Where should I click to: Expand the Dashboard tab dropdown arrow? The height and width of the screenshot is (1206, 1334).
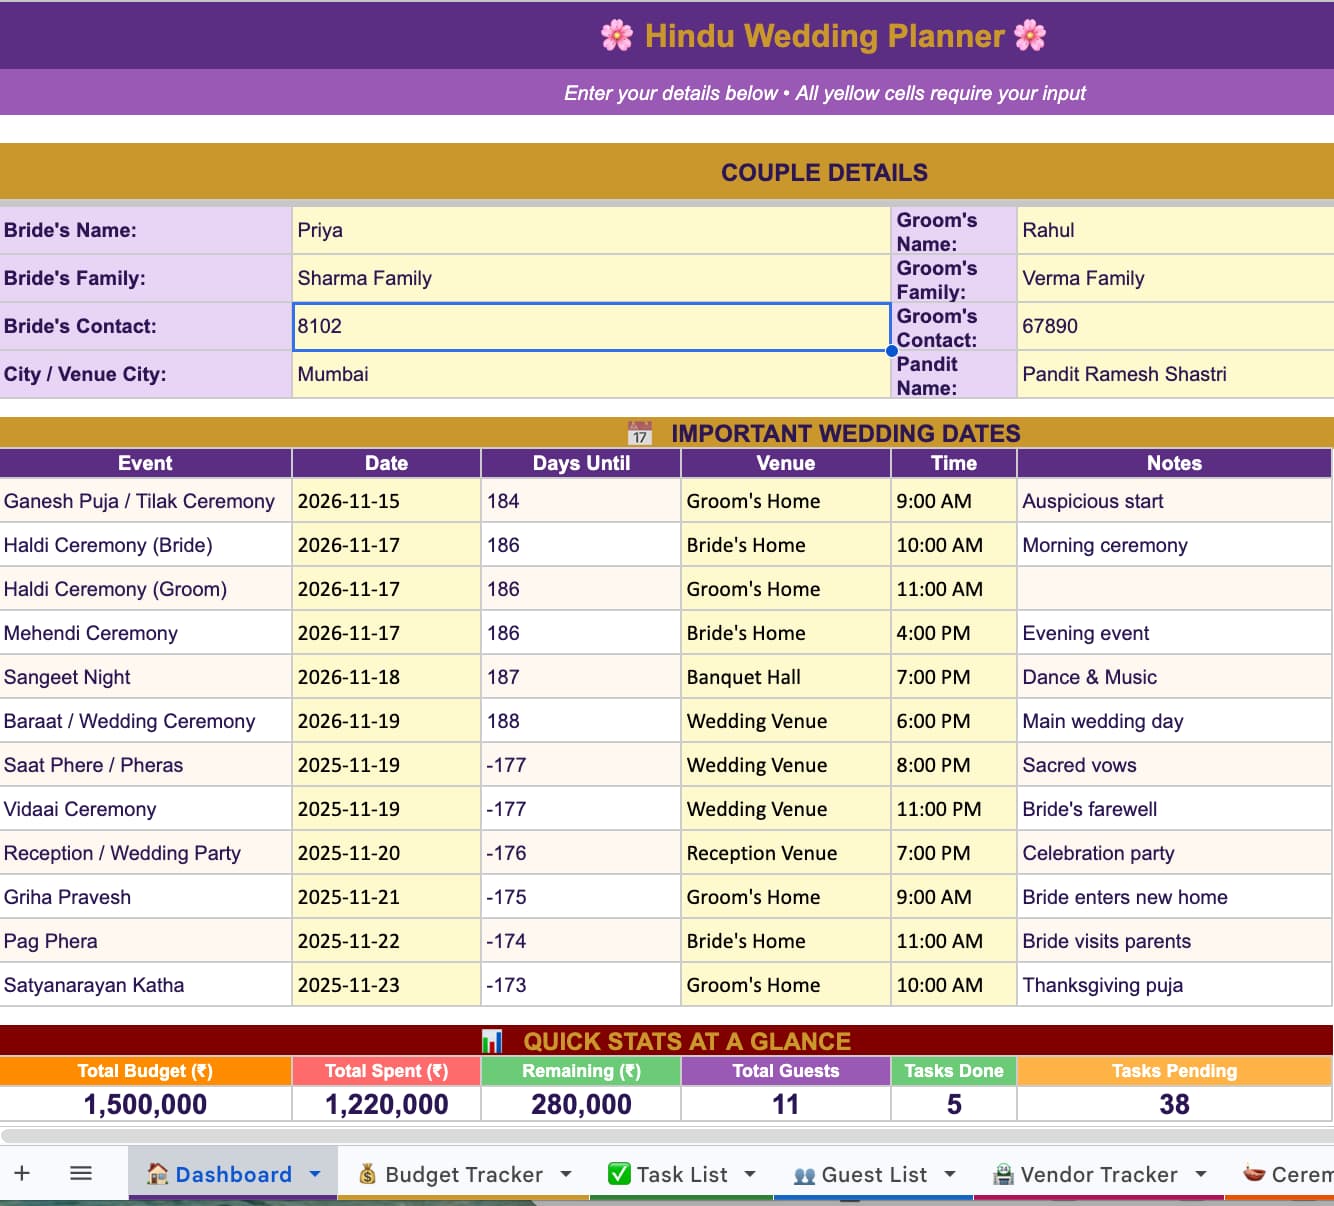tap(315, 1174)
